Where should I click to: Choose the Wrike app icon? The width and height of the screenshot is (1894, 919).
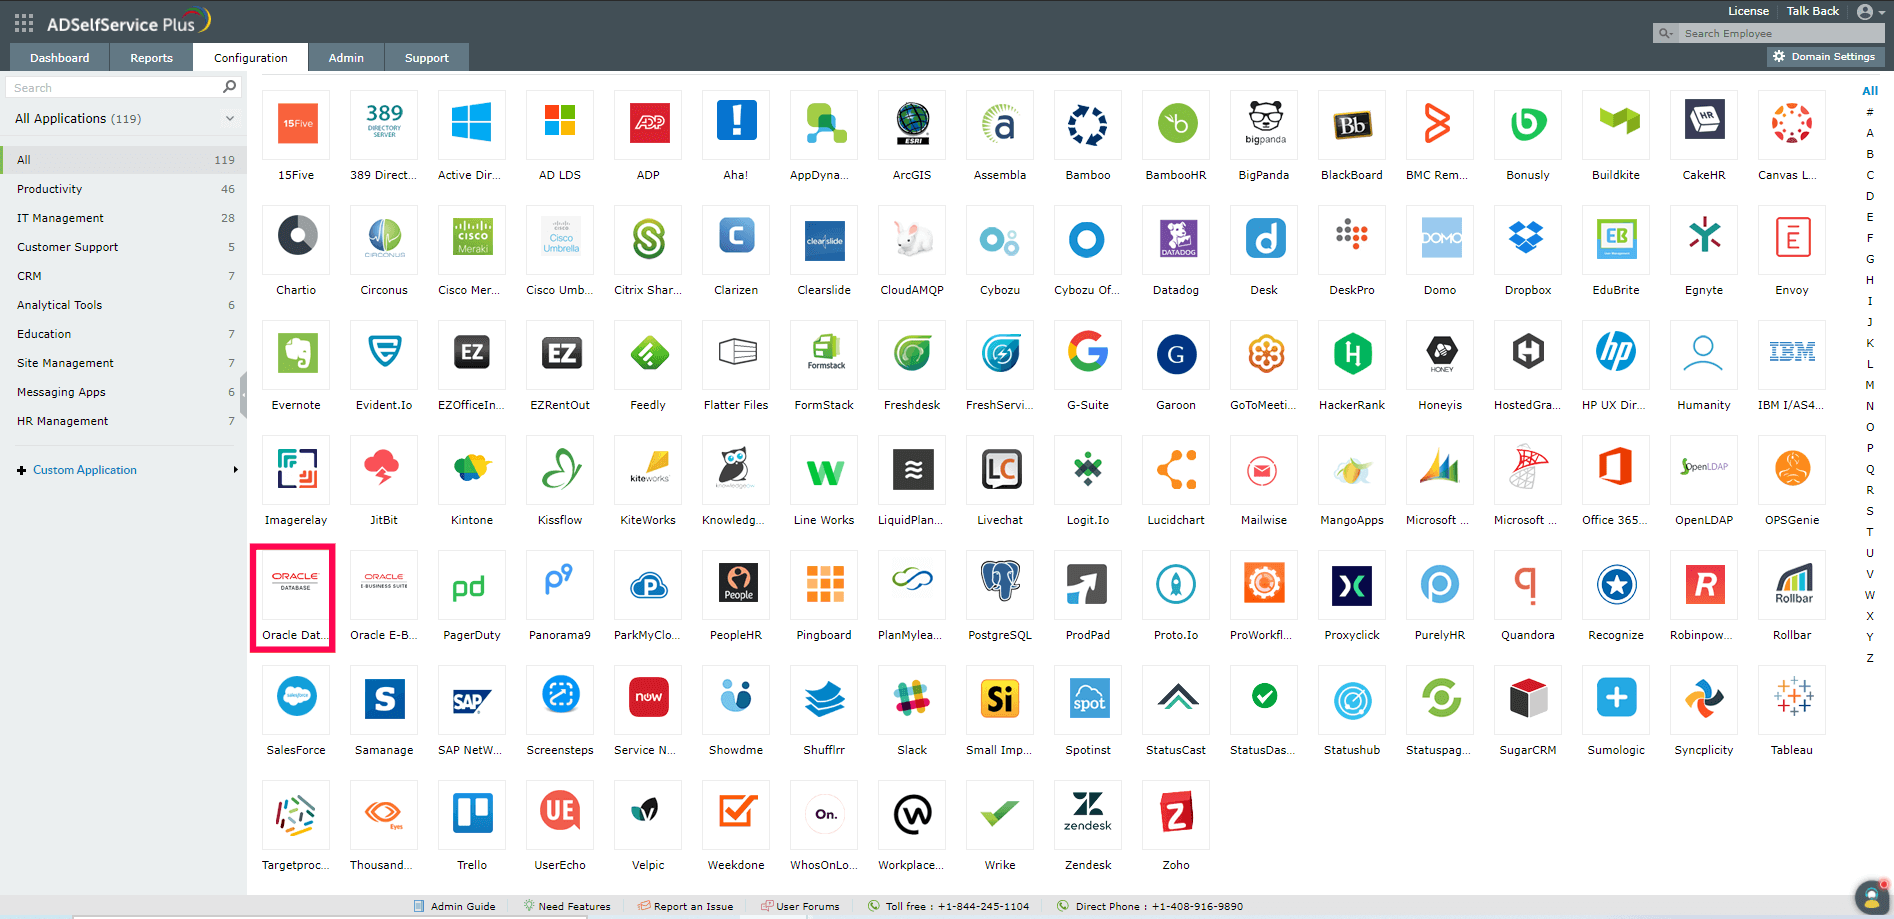(1000, 814)
